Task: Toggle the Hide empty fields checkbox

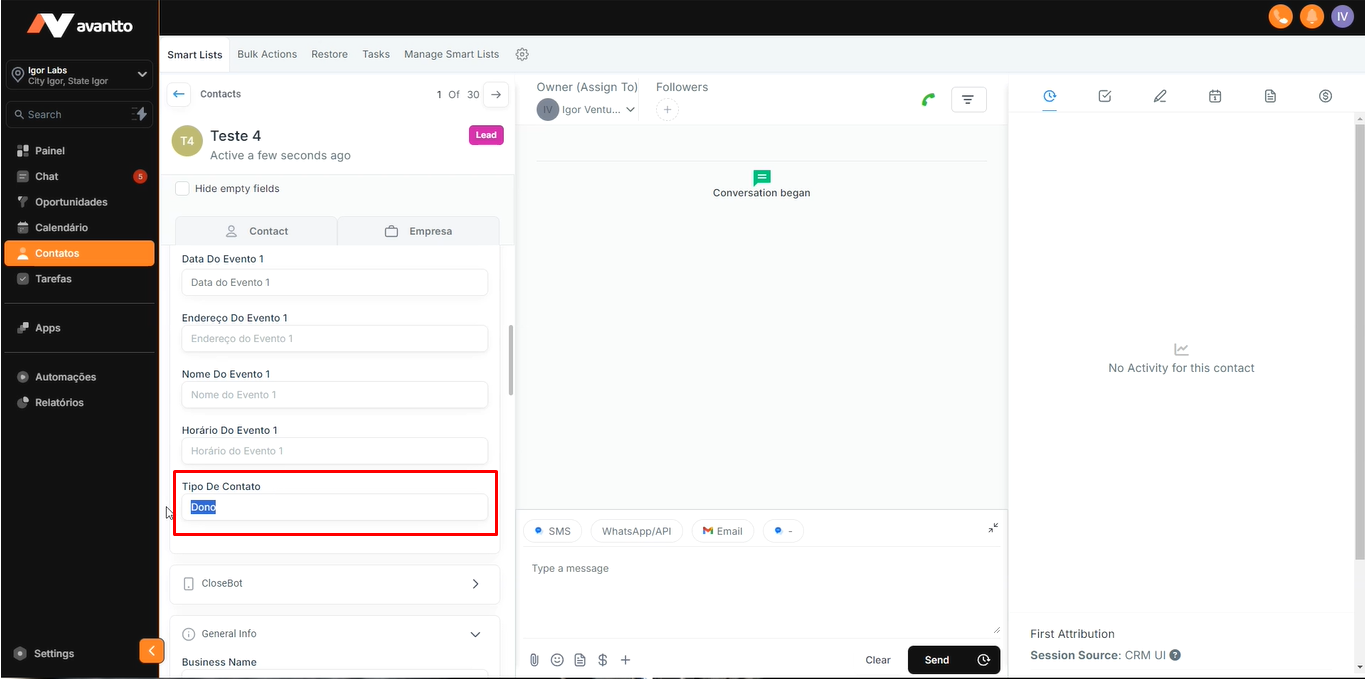Action: pos(182,188)
